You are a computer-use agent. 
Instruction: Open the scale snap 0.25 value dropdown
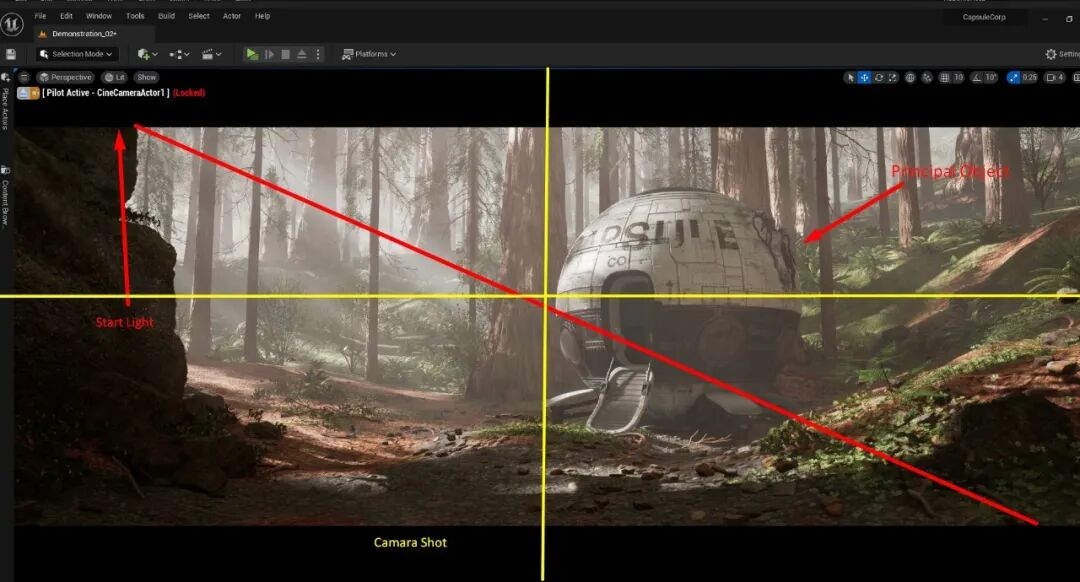click(1029, 78)
